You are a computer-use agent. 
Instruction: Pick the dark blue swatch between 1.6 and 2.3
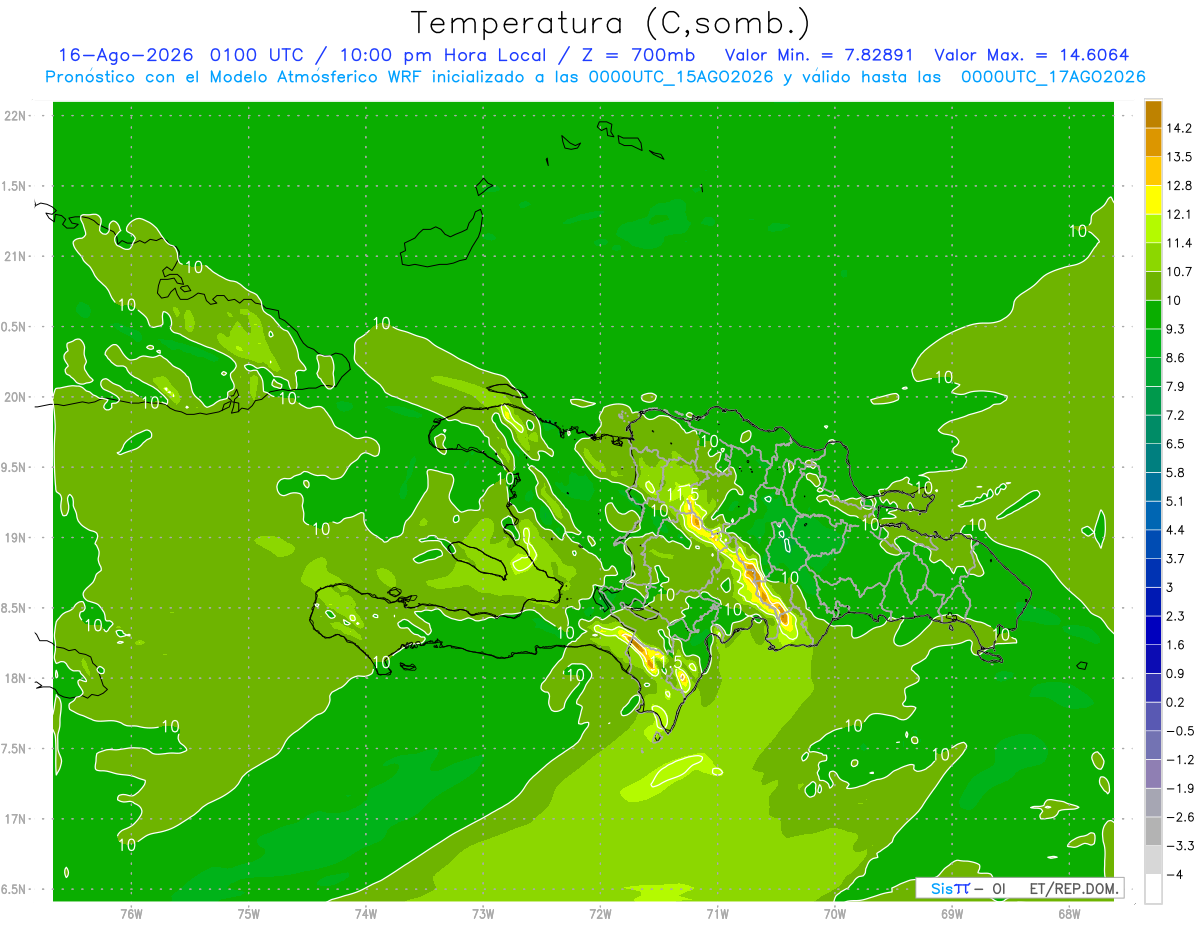pyautogui.click(x=1153, y=630)
